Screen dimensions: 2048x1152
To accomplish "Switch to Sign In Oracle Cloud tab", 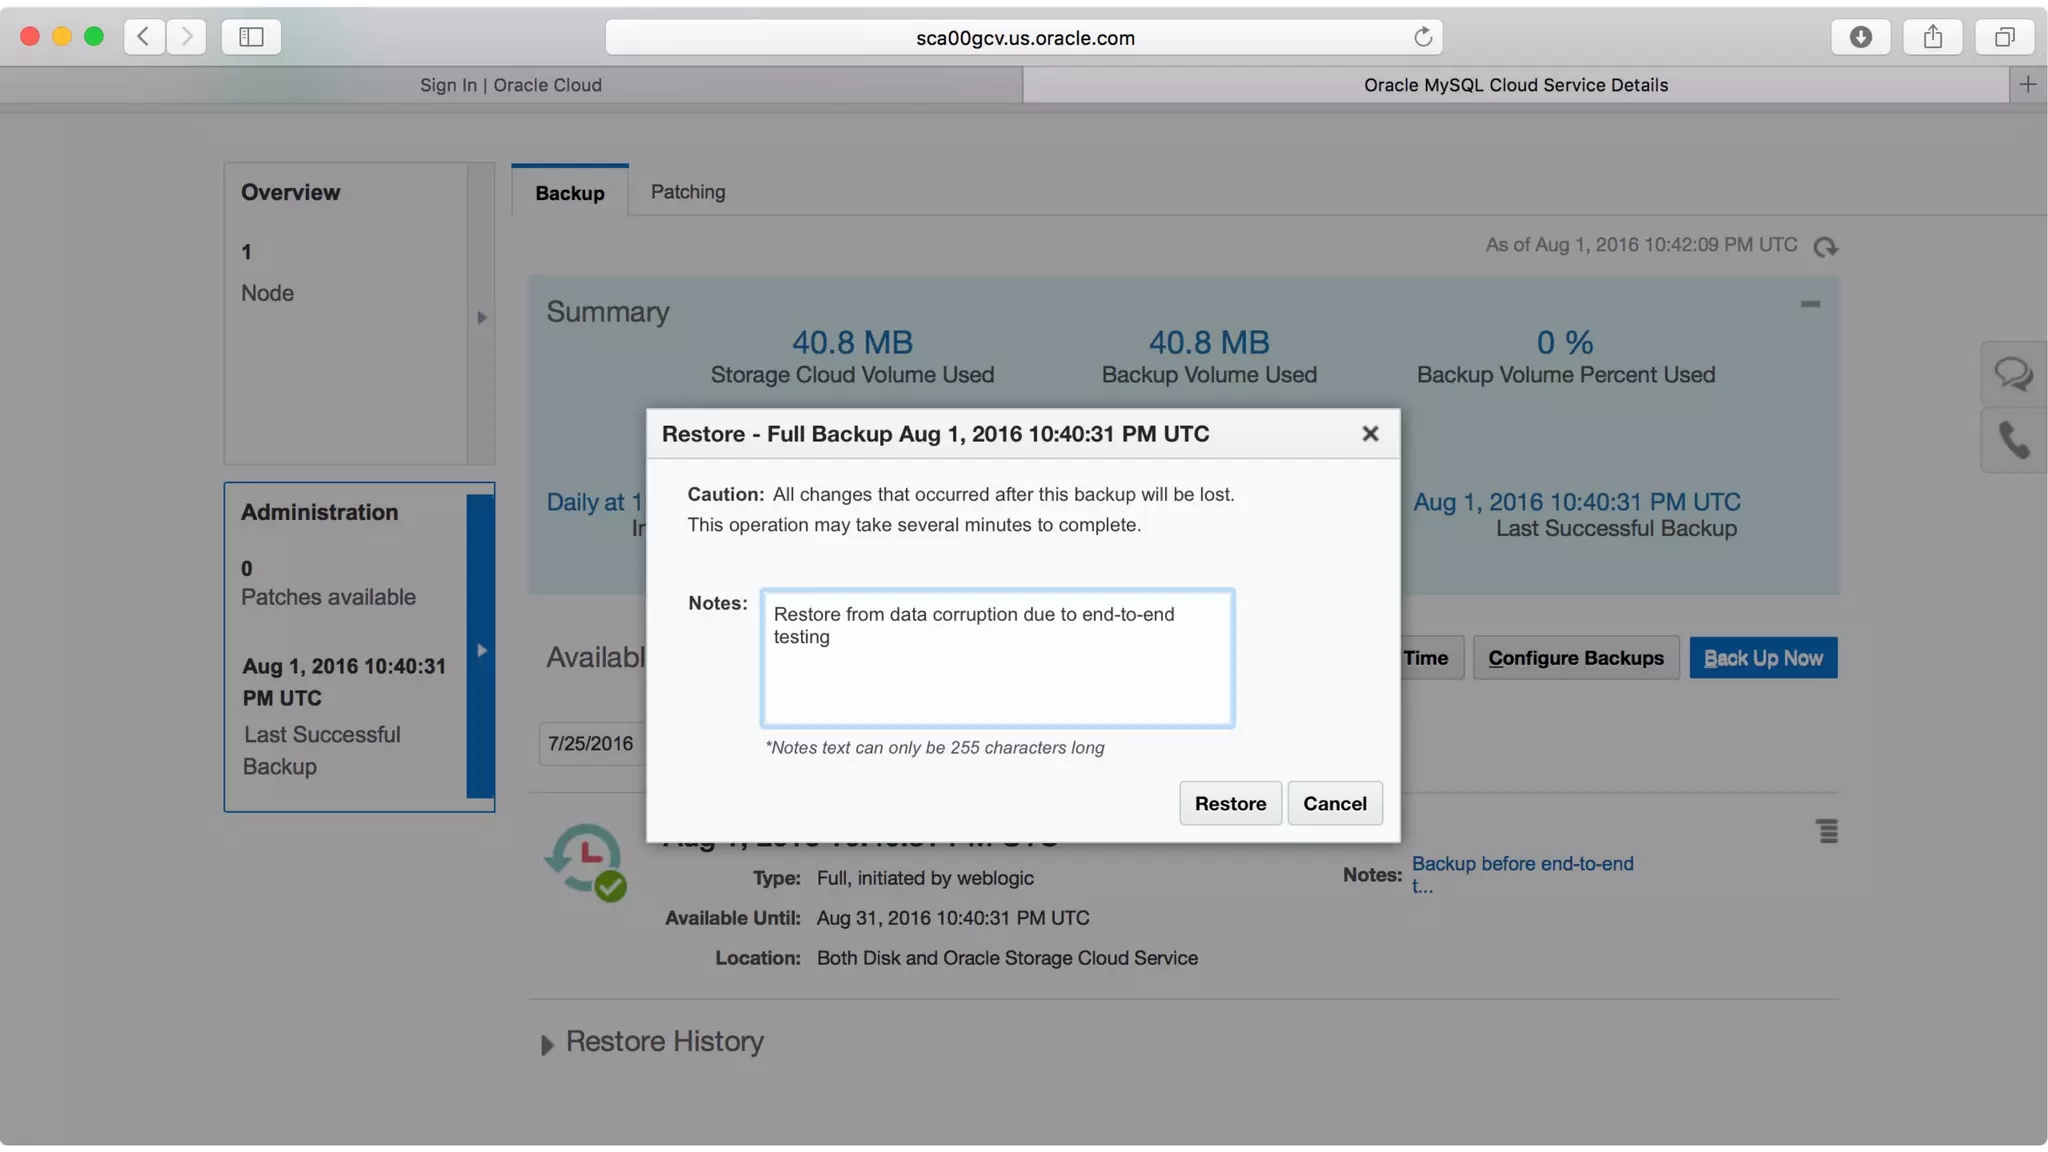I will [510, 85].
